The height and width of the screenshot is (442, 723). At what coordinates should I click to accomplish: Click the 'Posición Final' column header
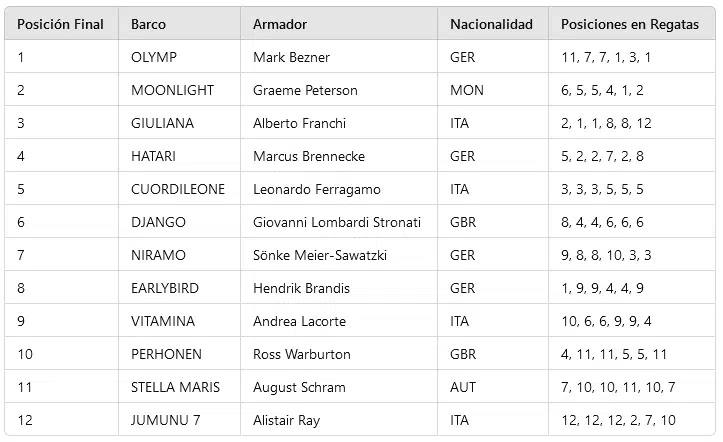[x=61, y=24]
